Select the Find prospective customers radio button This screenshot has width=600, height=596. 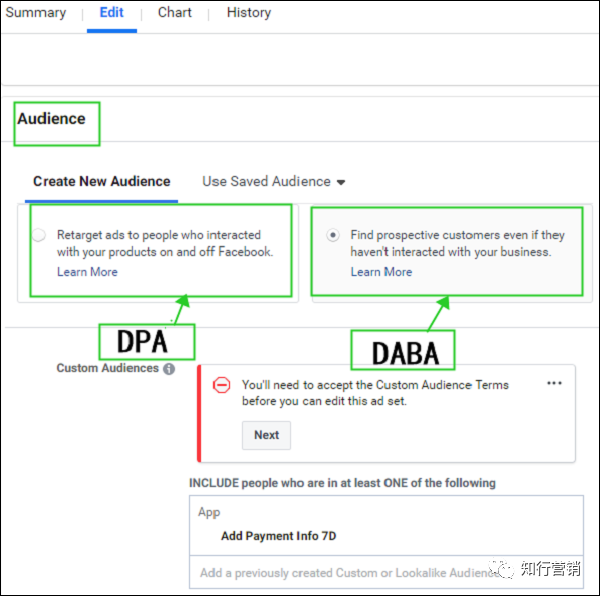pyautogui.click(x=333, y=234)
